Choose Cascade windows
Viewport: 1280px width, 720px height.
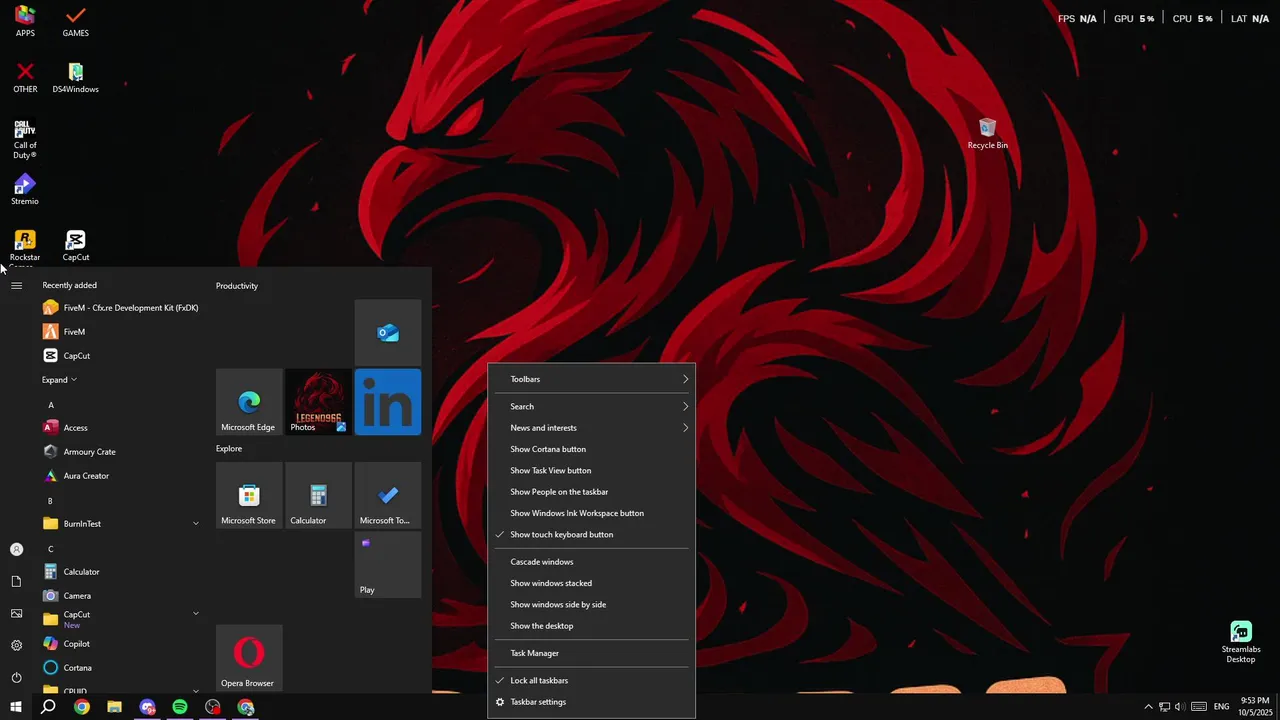point(591,562)
